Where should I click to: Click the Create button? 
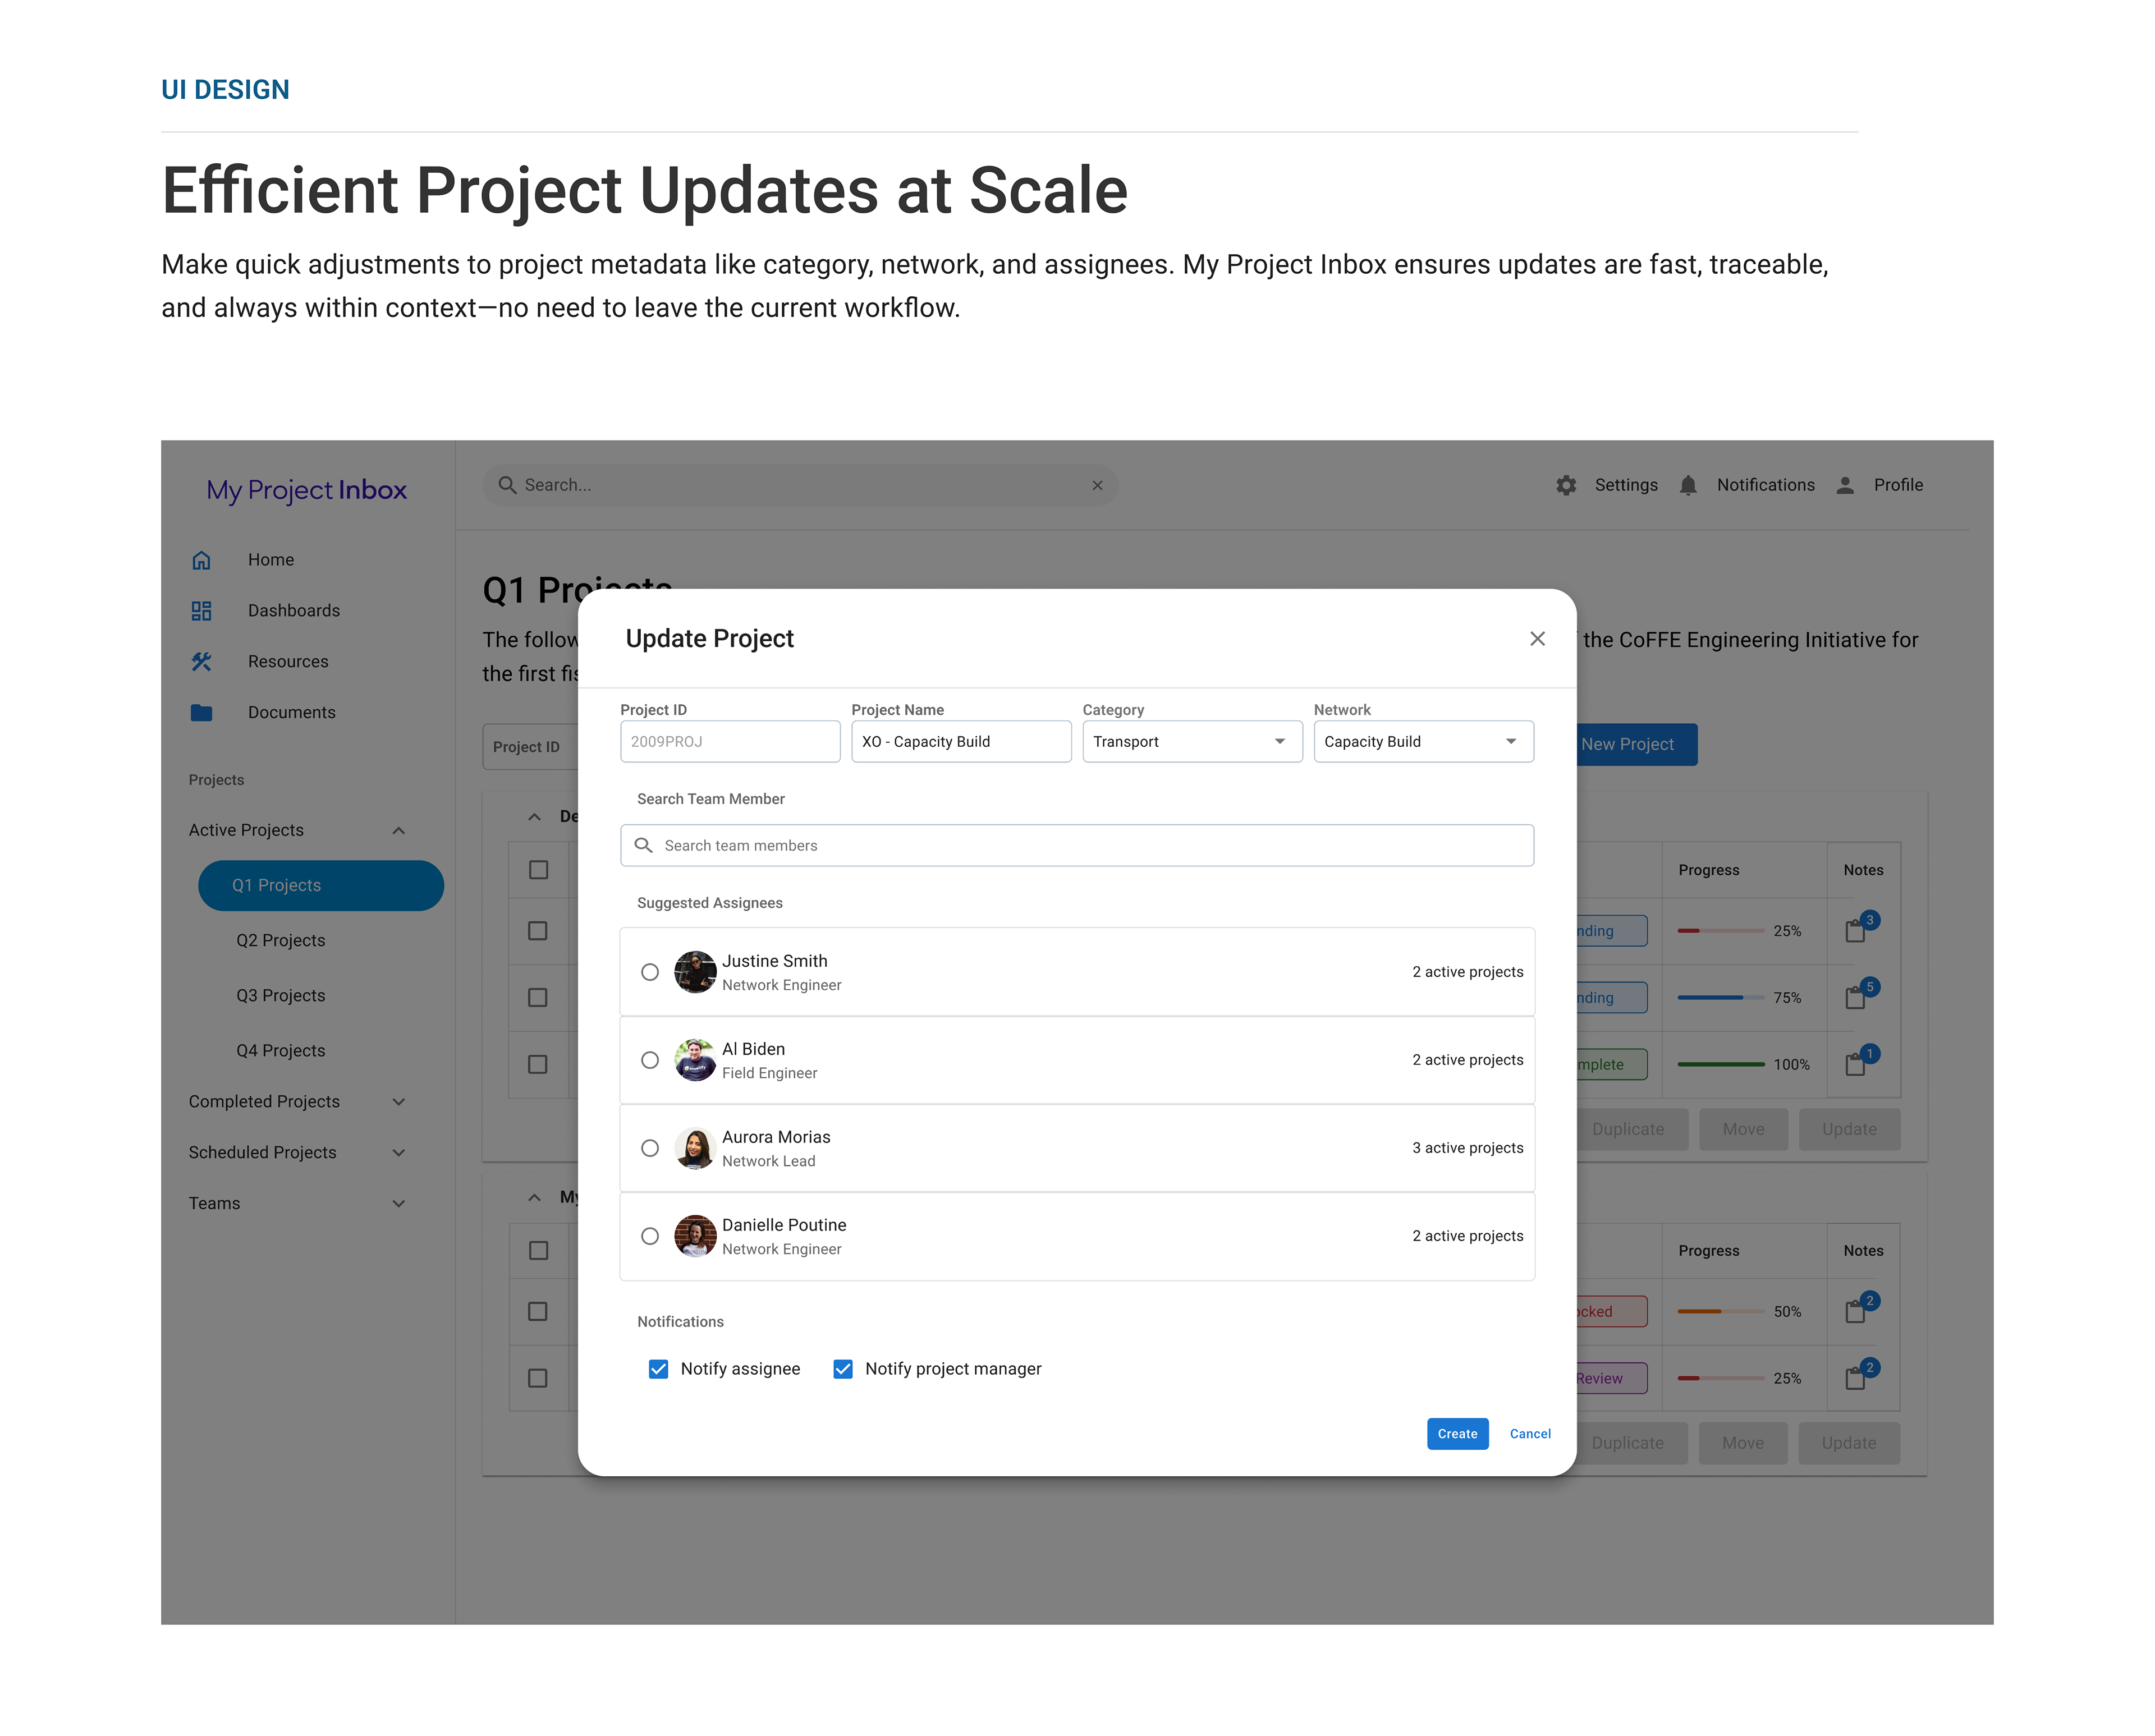[x=1457, y=1434]
